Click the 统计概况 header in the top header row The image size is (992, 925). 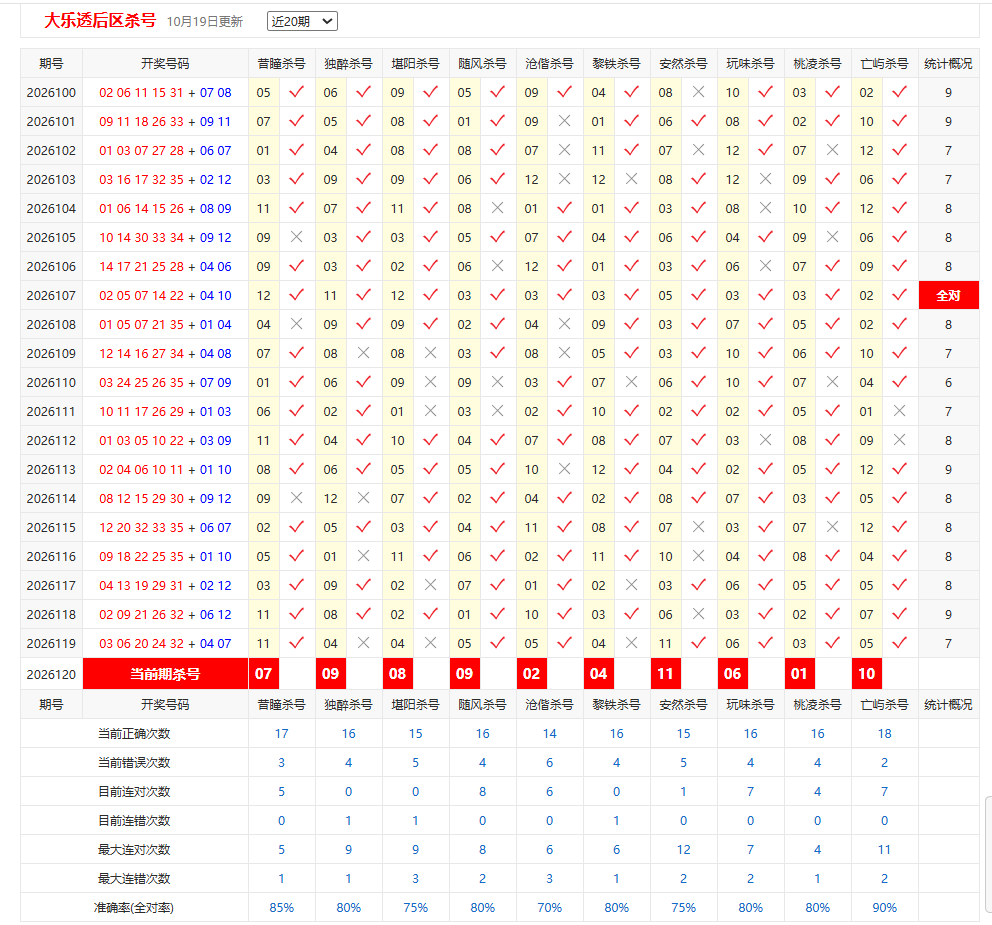(x=948, y=64)
